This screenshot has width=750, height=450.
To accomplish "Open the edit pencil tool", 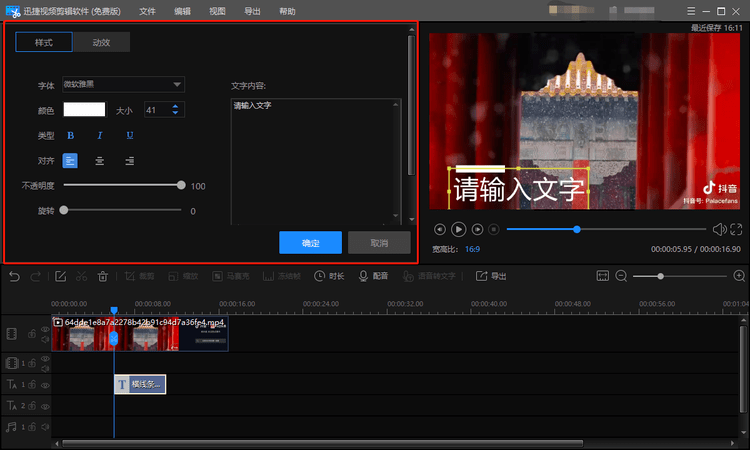I will pos(60,276).
